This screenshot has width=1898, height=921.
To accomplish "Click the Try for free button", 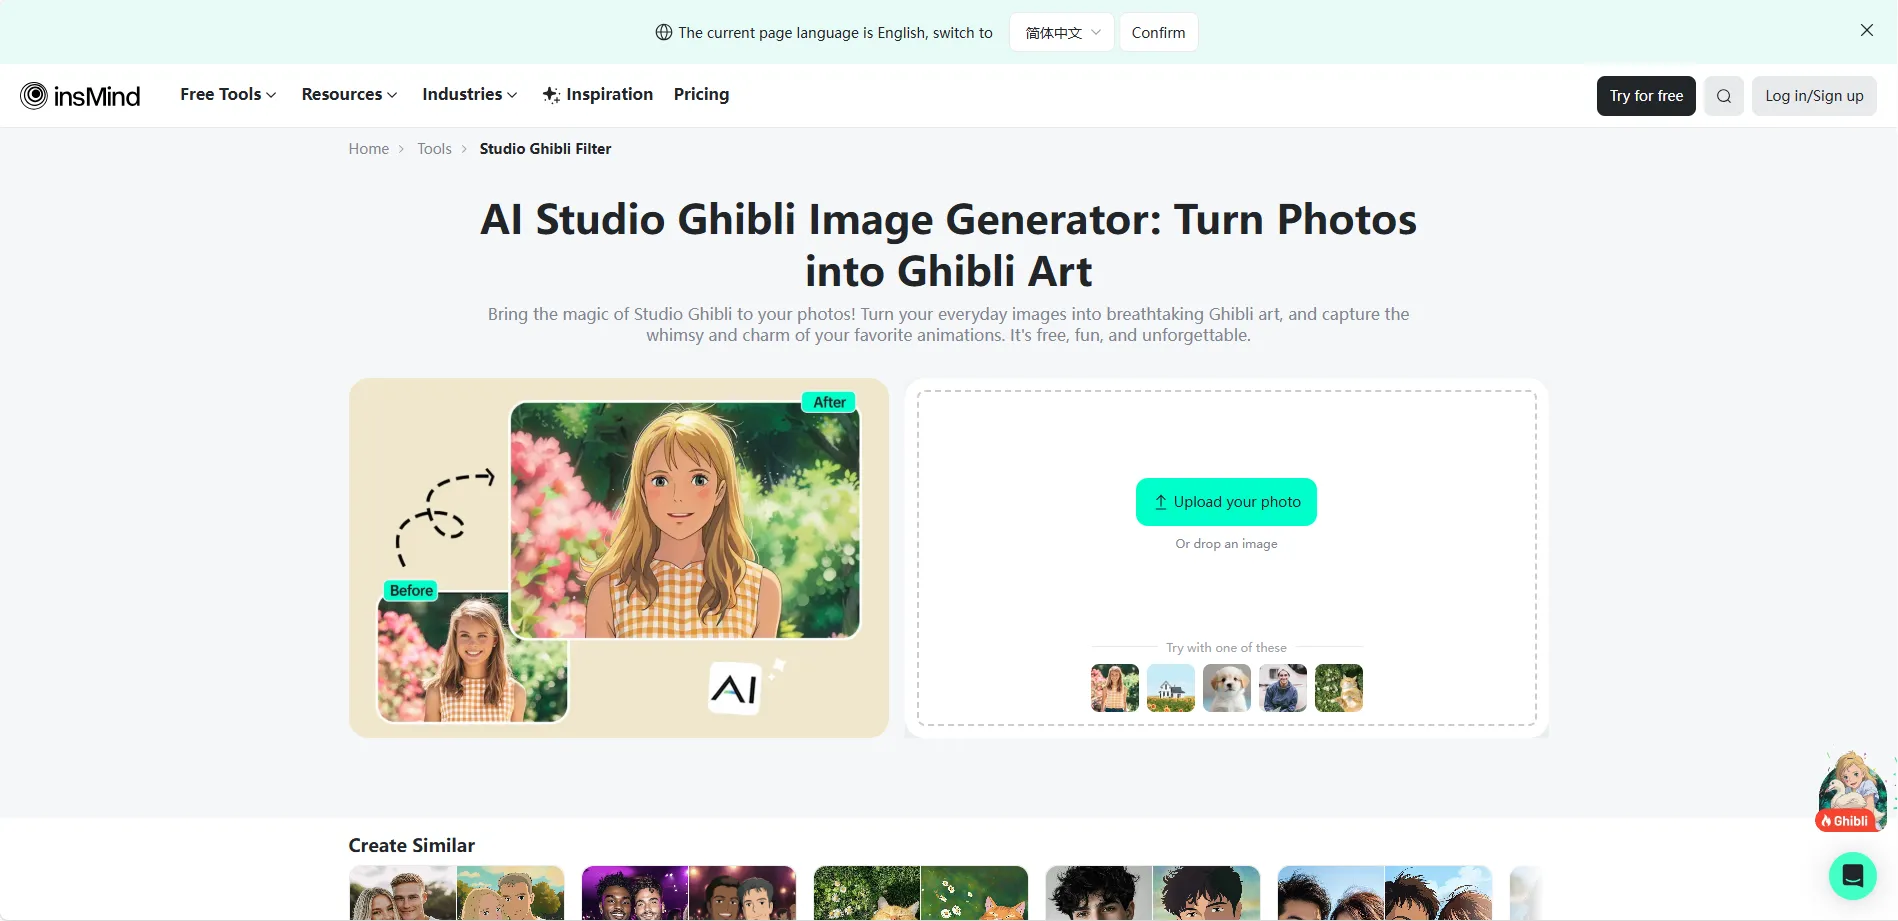I will click(x=1646, y=96).
